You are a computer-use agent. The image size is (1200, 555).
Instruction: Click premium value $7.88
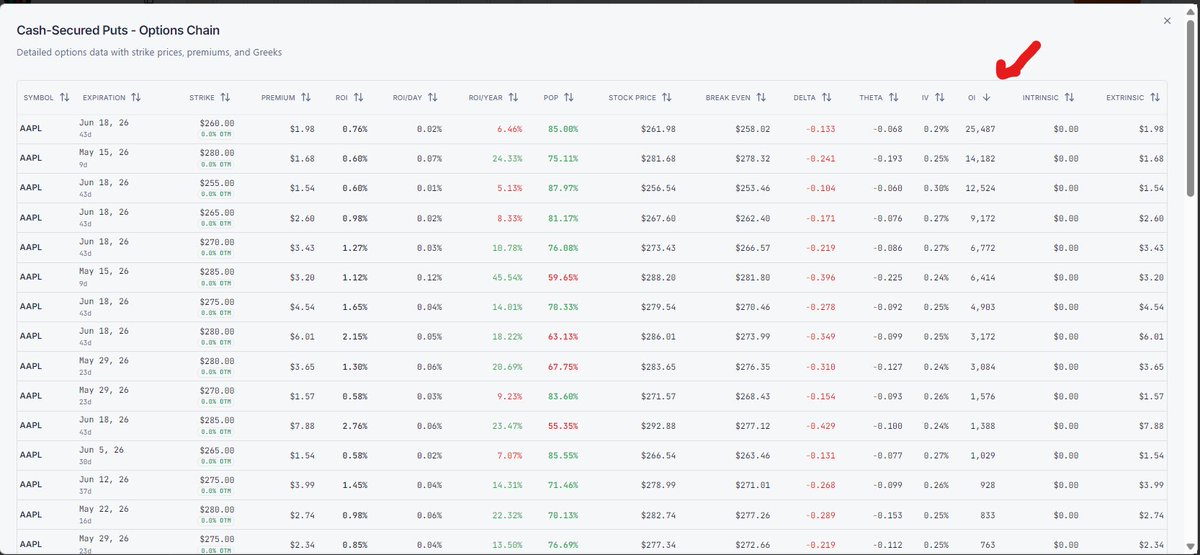(x=302, y=426)
